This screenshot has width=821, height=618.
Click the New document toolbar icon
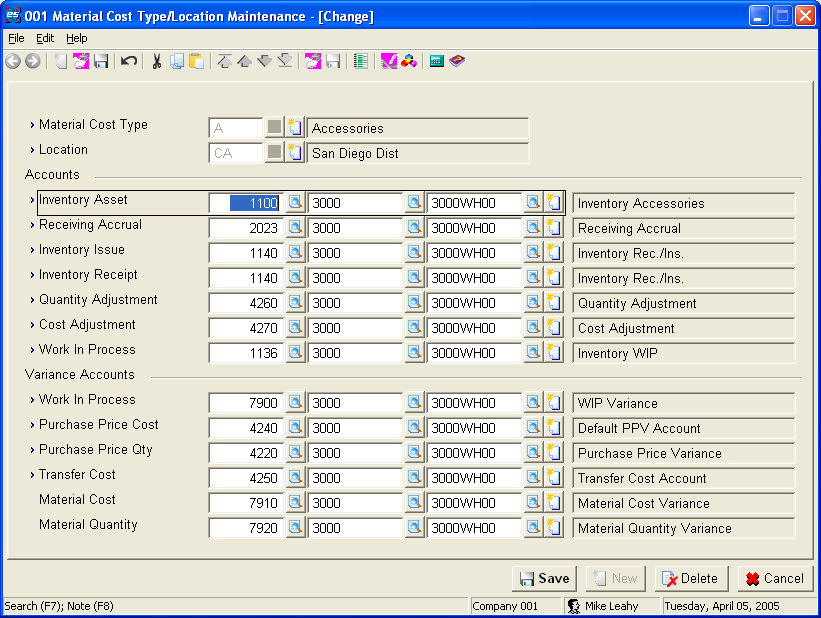[x=61, y=61]
